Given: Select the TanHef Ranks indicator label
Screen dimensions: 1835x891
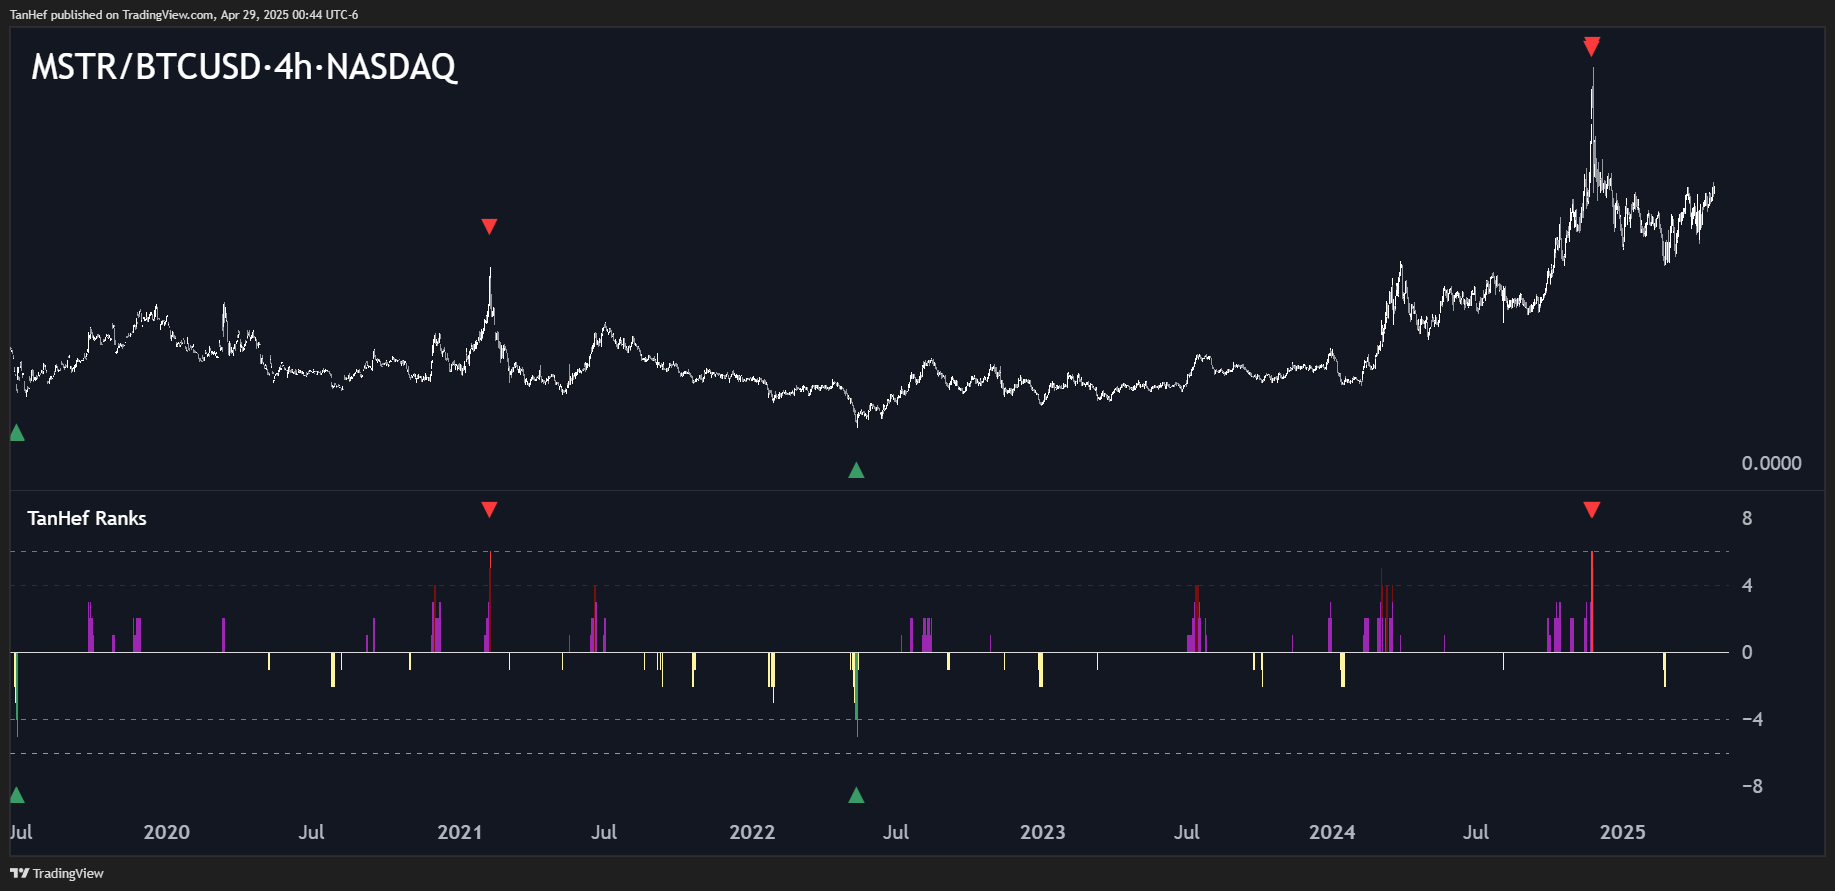Looking at the screenshot, I should click(87, 518).
